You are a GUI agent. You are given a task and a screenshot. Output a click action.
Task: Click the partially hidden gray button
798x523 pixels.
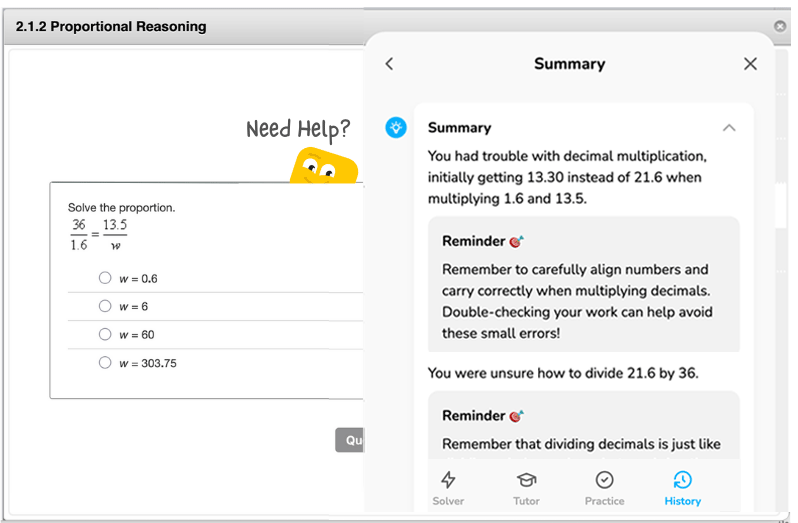350,440
